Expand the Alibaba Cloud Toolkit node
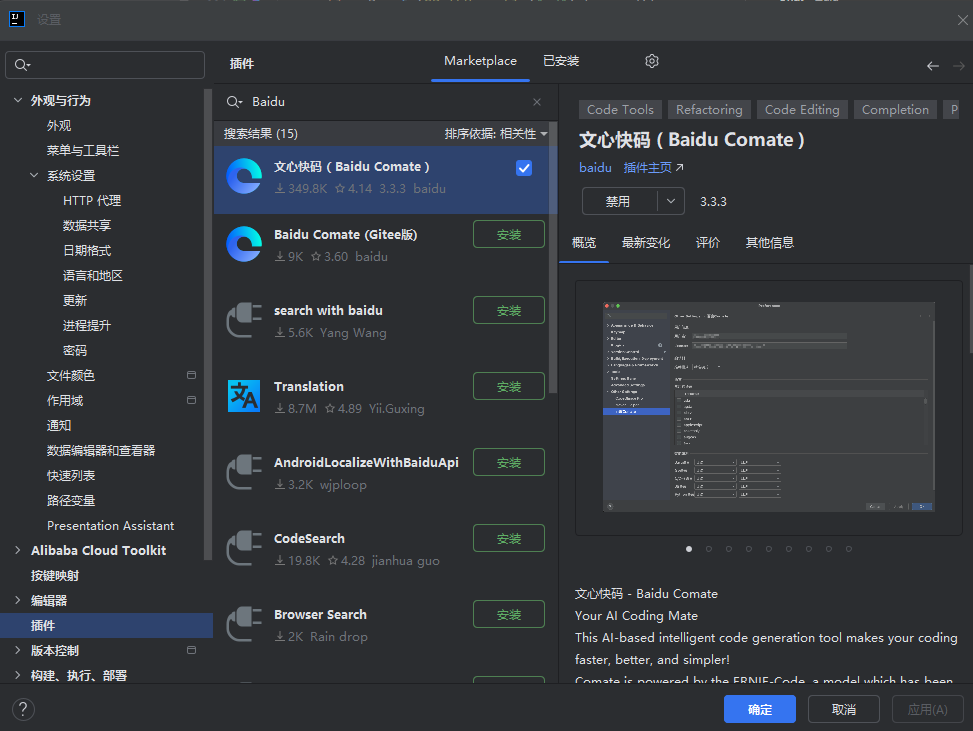Viewport: 973px width, 731px height. pos(18,550)
